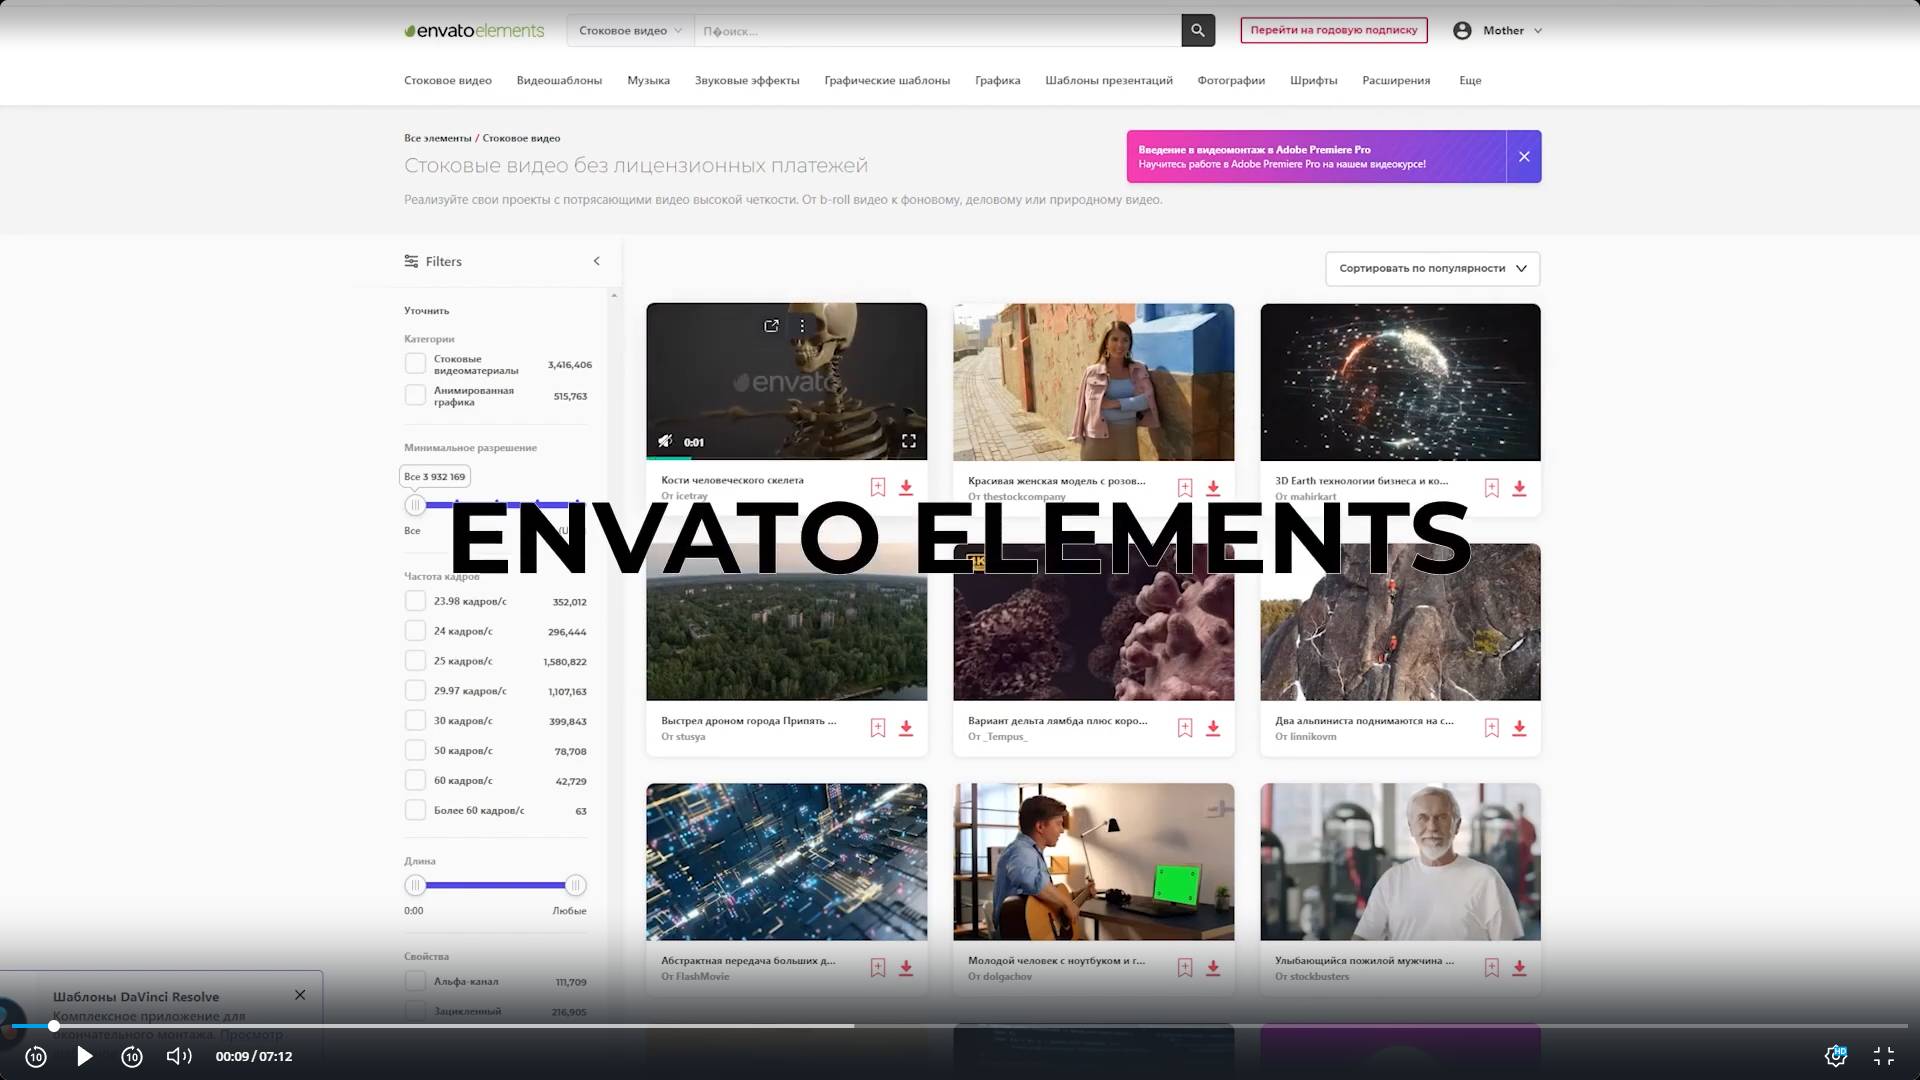The width and height of the screenshot is (1920, 1080).
Task: Tick the Альфа-канал property checkbox
Action: click(415, 981)
